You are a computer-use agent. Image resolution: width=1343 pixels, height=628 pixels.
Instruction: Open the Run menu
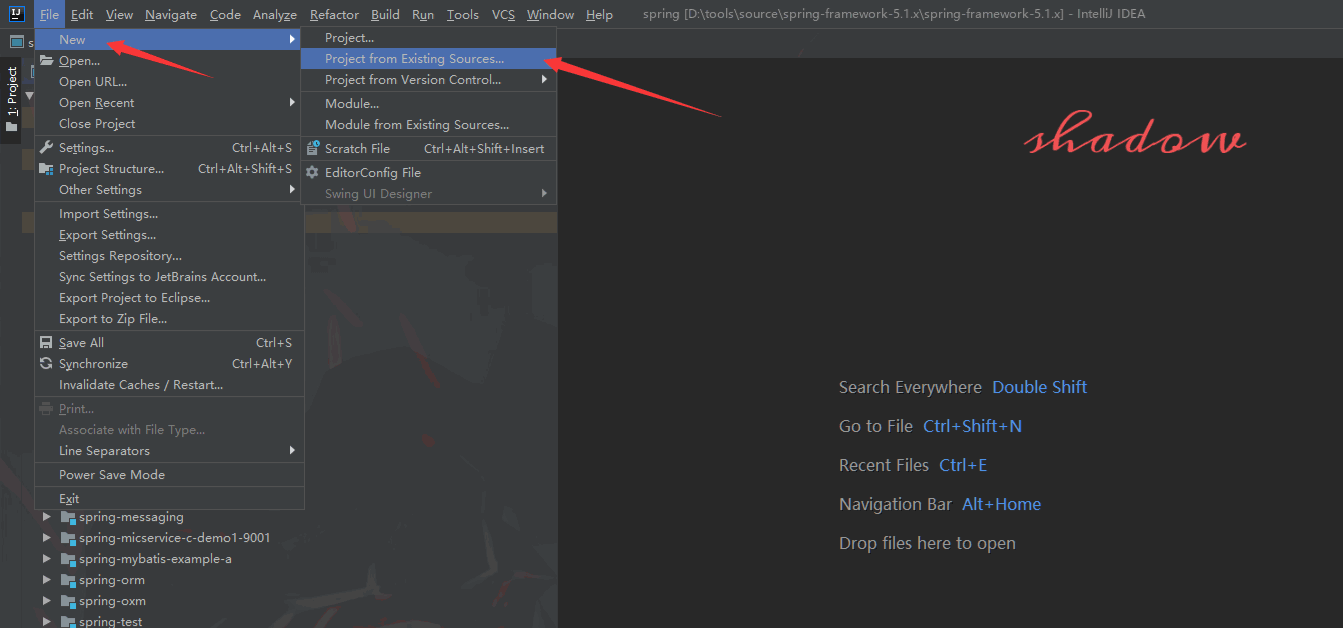(423, 14)
